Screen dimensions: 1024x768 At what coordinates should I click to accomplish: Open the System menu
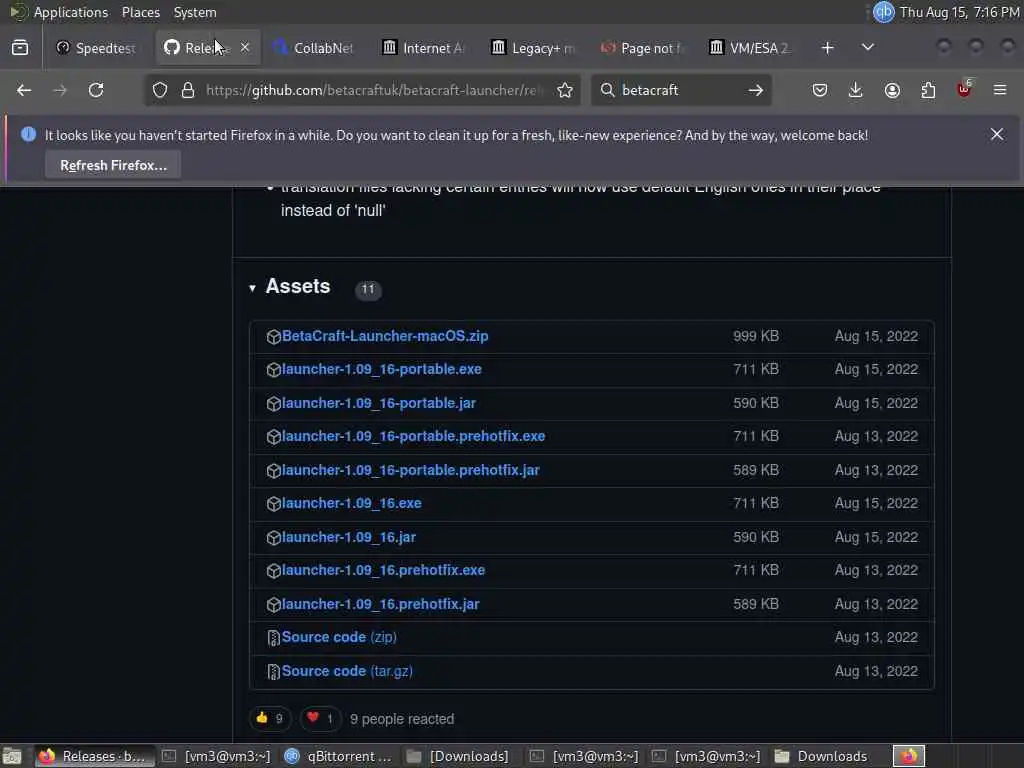pos(195,12)
